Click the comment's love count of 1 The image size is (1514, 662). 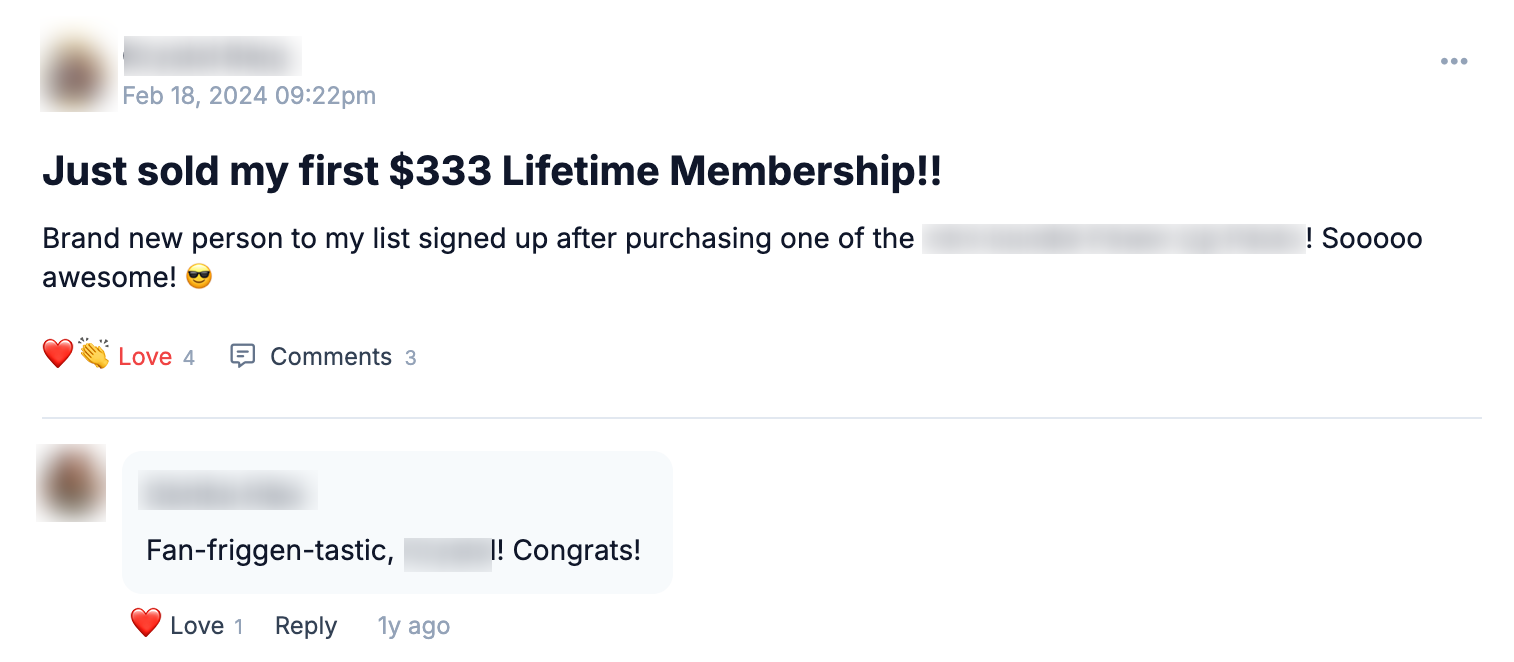tap(239, 627)
